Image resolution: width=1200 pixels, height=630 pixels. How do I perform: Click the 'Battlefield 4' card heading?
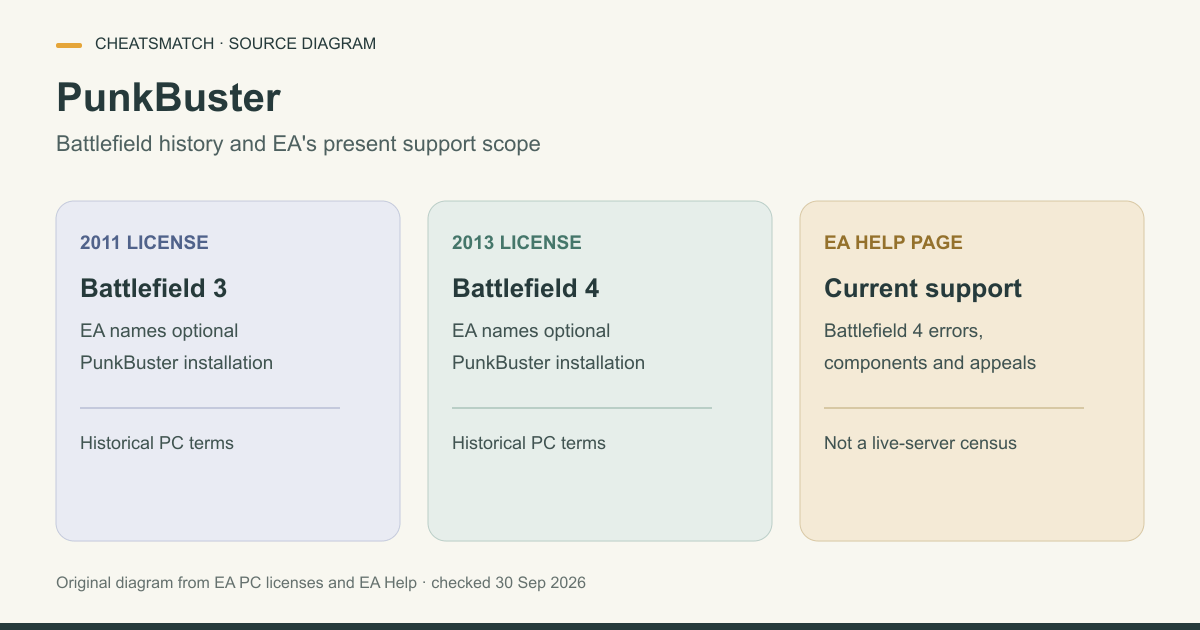click(x=525, y=288)
